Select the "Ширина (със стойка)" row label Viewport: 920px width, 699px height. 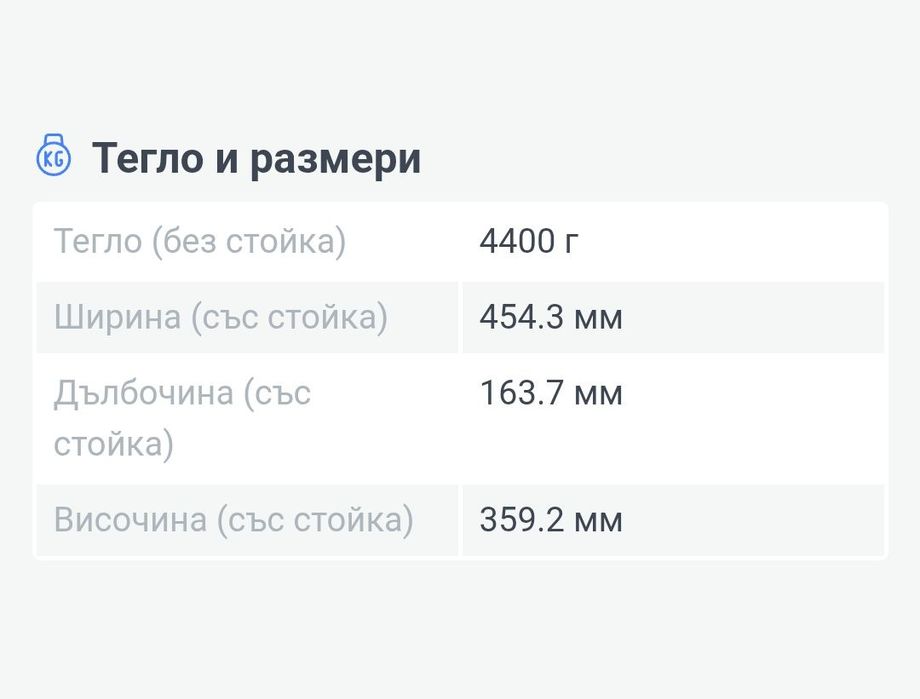pos(220,317)
